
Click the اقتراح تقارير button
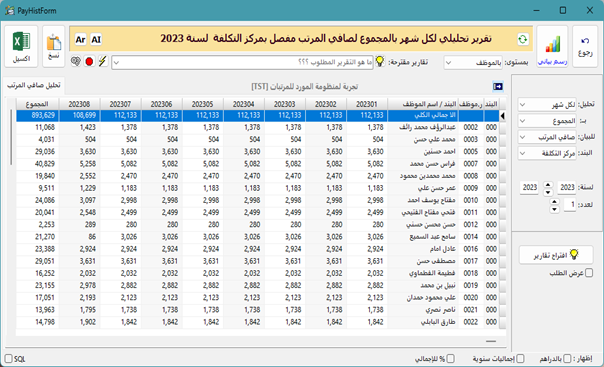pos(556,255)
